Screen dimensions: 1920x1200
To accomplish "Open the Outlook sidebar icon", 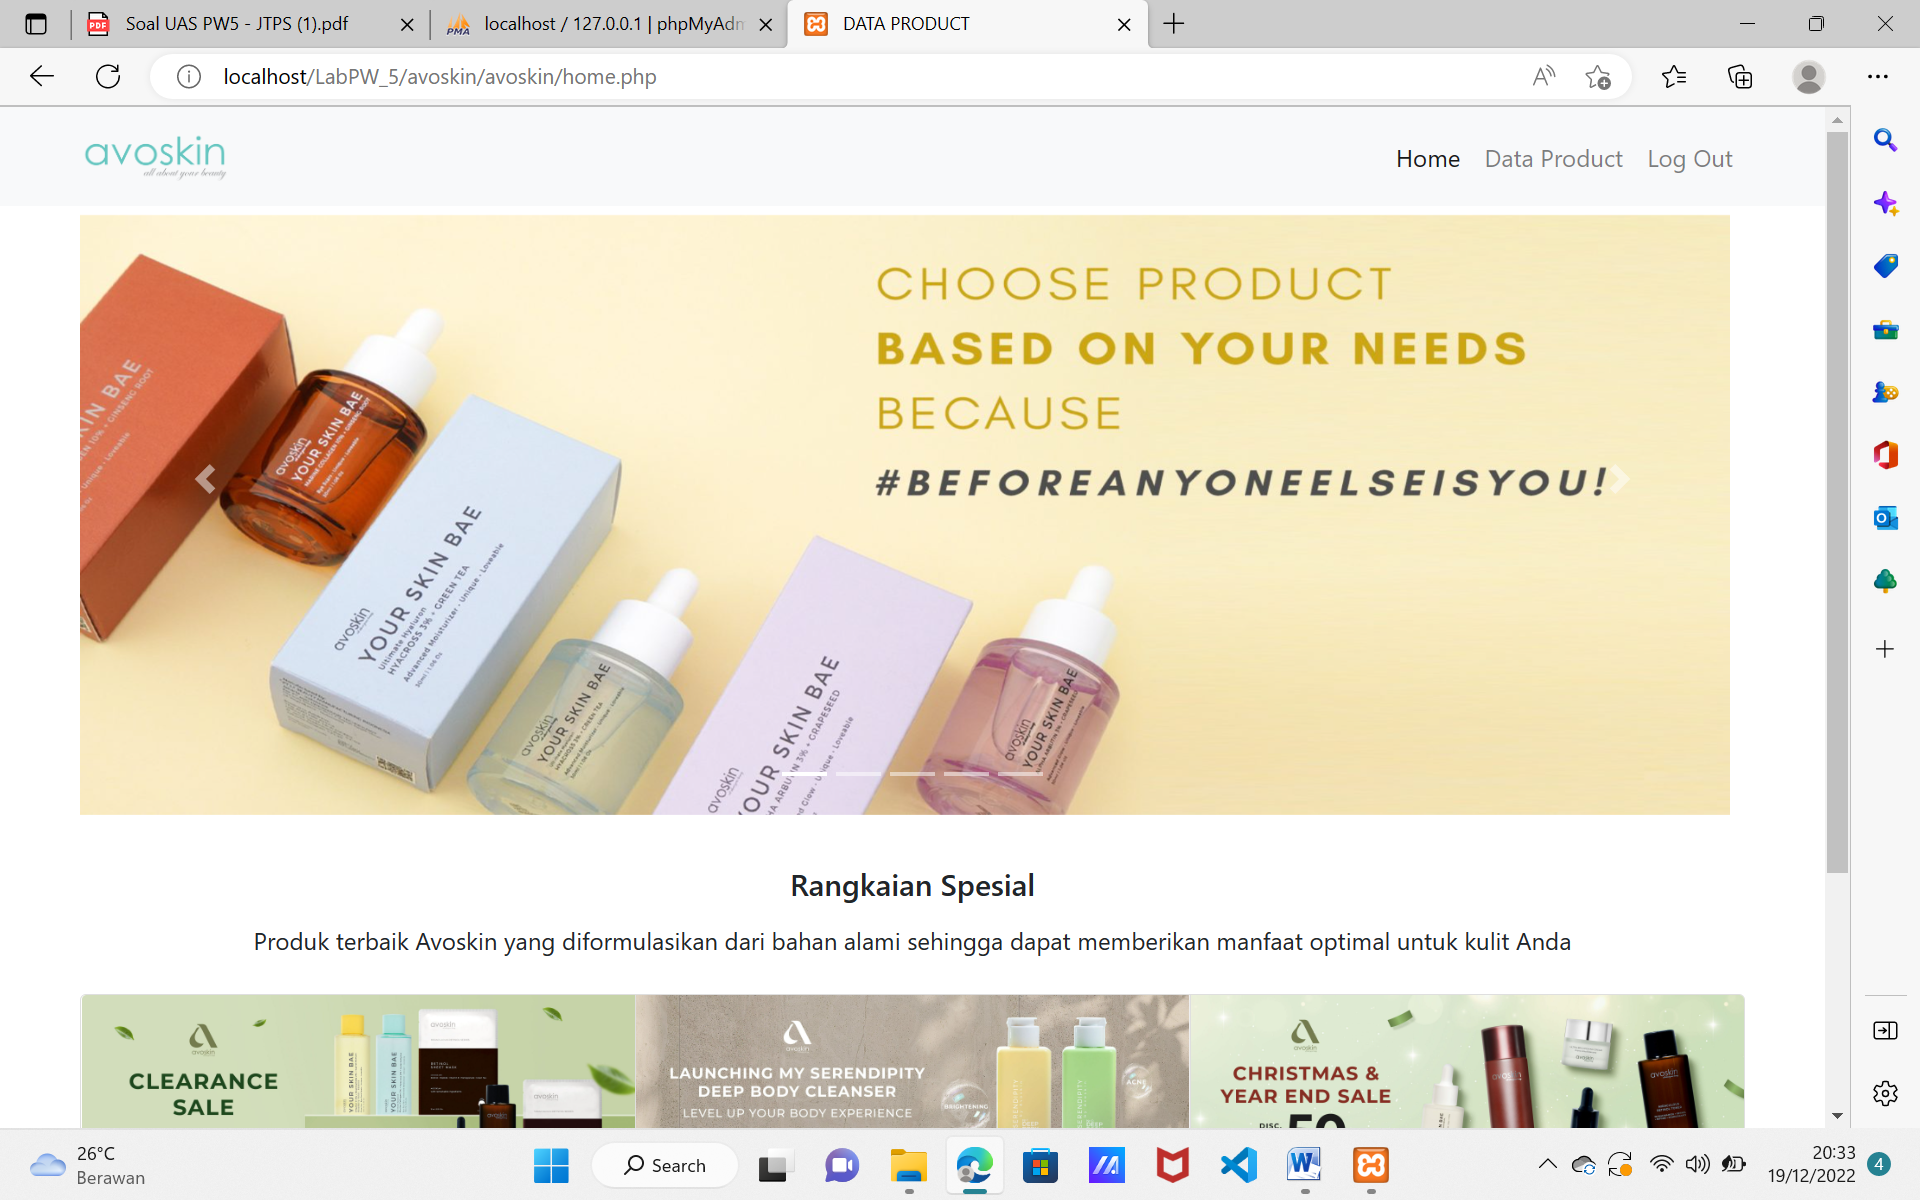I will 1885,518.
